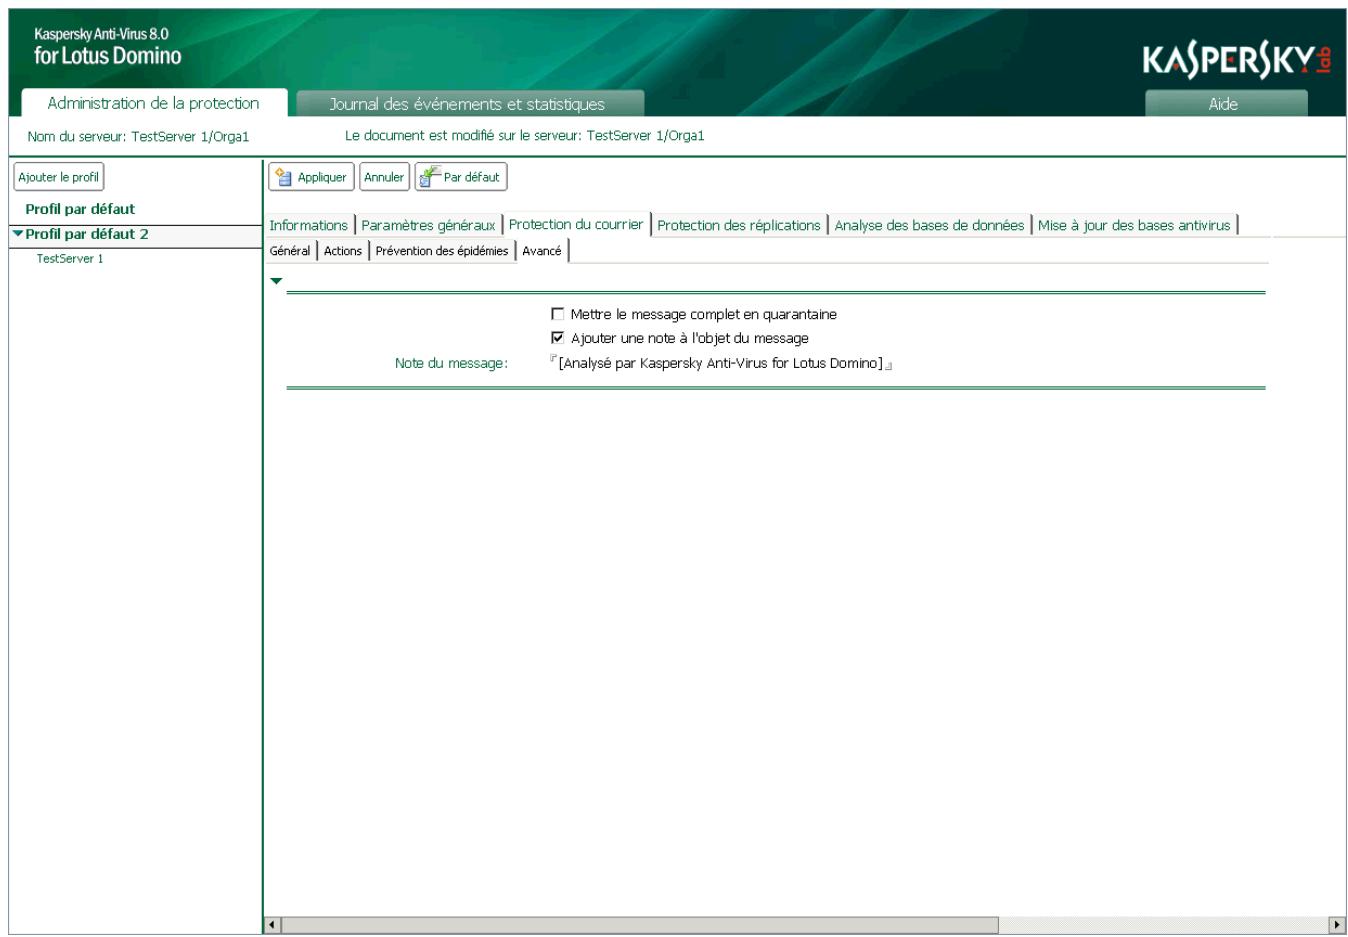1348x937 pixels.
Task: Uncheck Ajouter une note à l'objet du message
Action: point(558,338)
